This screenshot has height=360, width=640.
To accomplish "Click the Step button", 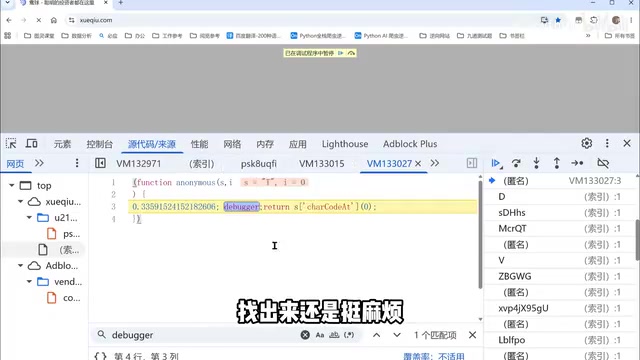I will pyautogui.click(x=577, y=163).
